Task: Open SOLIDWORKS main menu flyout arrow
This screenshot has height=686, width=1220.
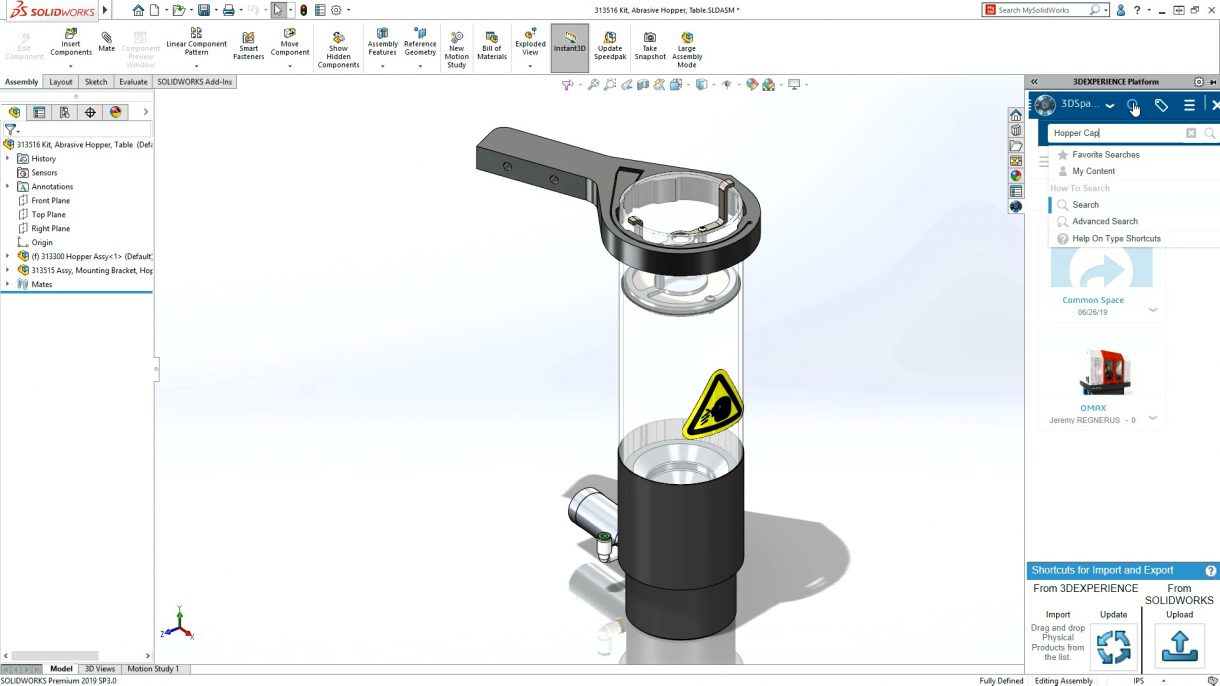Action: click(105, 10)
